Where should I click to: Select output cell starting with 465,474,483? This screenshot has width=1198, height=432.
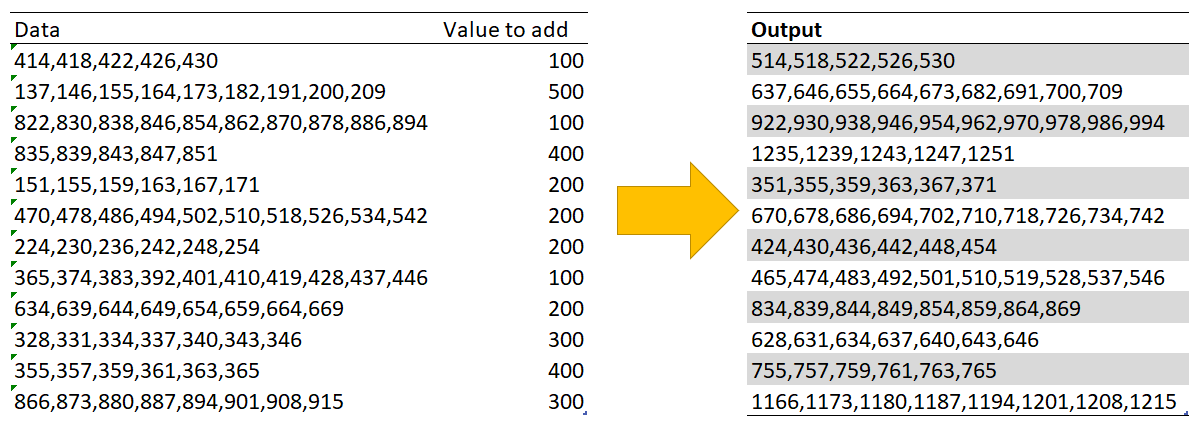tap(957, 278)
